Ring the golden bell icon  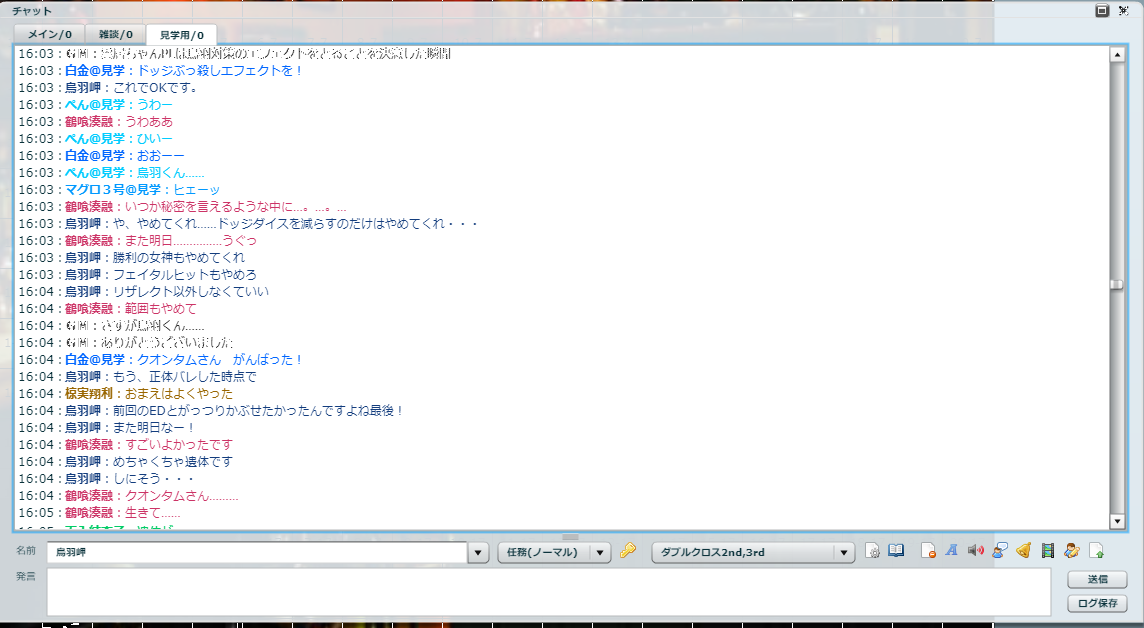(1023, 551)
